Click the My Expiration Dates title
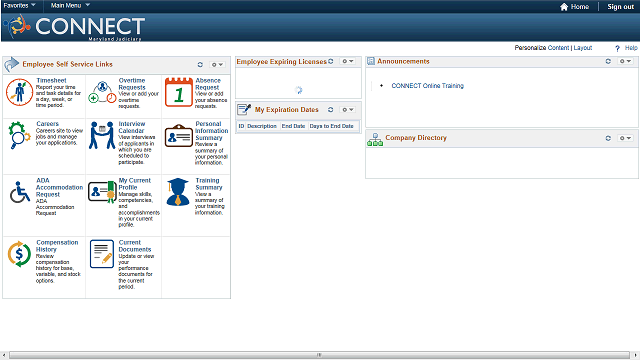640x360 pixels. [287, 109]
